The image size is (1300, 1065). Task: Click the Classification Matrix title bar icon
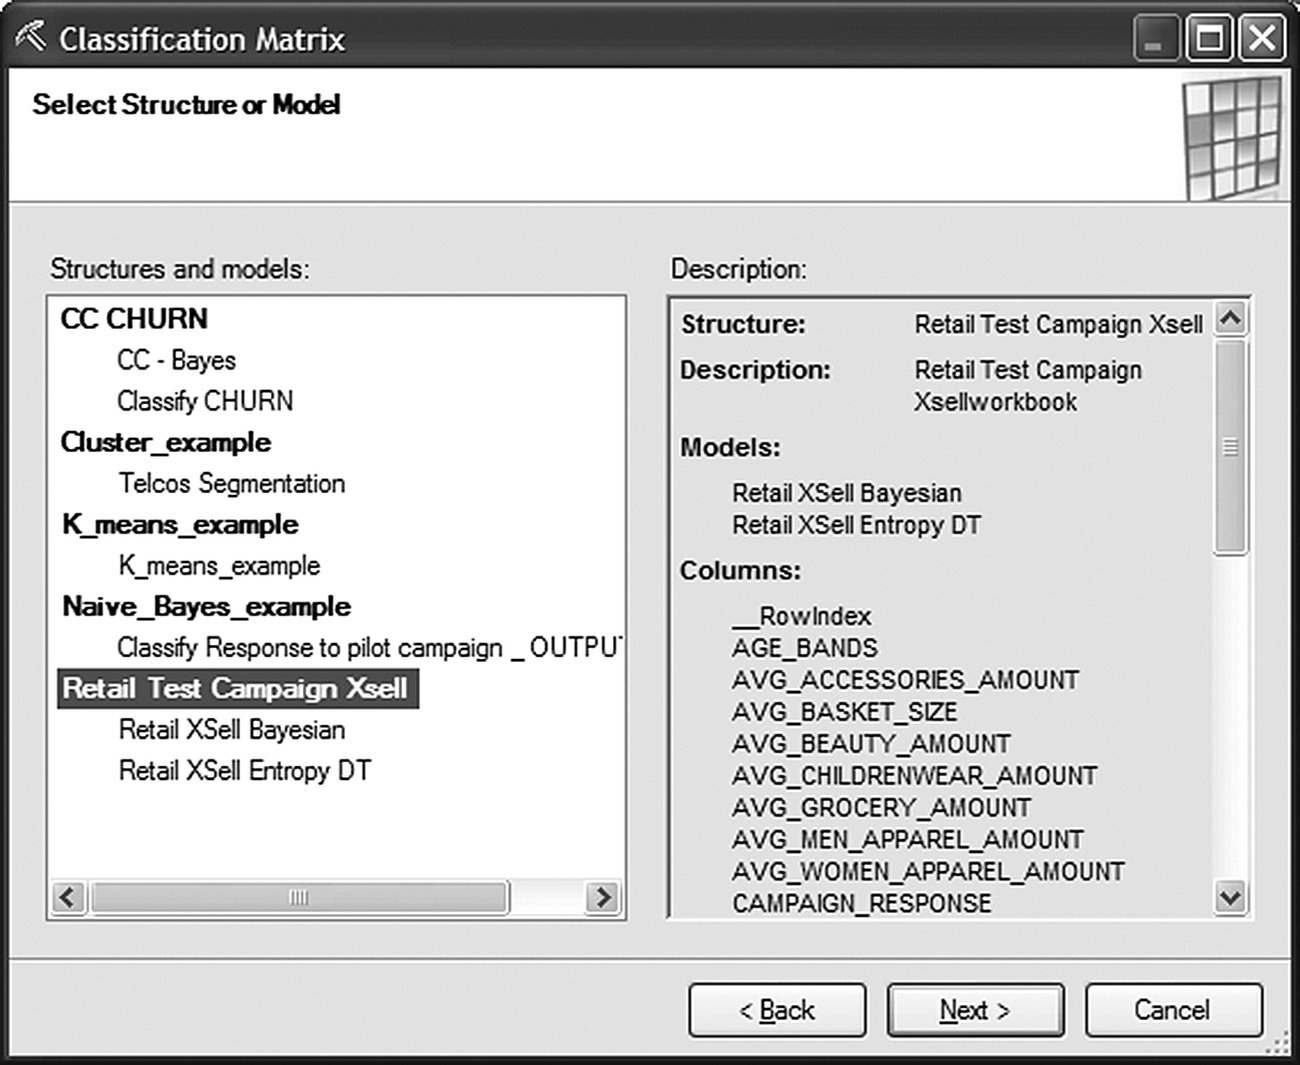tap(30, 37)
